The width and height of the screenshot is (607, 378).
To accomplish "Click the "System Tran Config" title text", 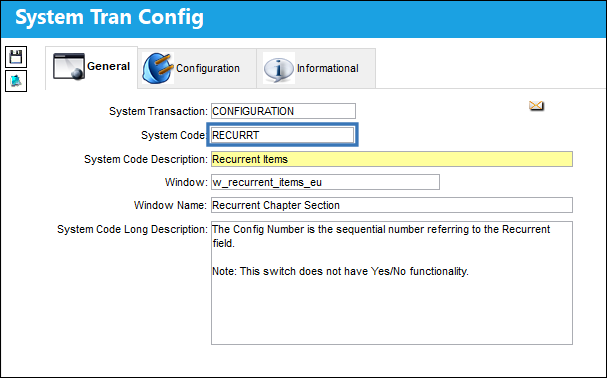I will [109, 17].
